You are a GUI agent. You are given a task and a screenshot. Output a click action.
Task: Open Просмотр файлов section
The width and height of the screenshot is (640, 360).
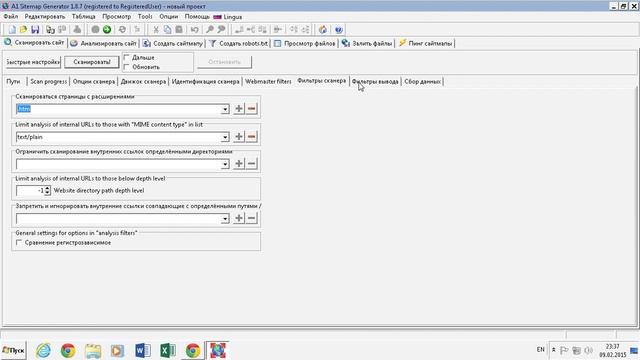pyautogui.click(x=305, y=43)
